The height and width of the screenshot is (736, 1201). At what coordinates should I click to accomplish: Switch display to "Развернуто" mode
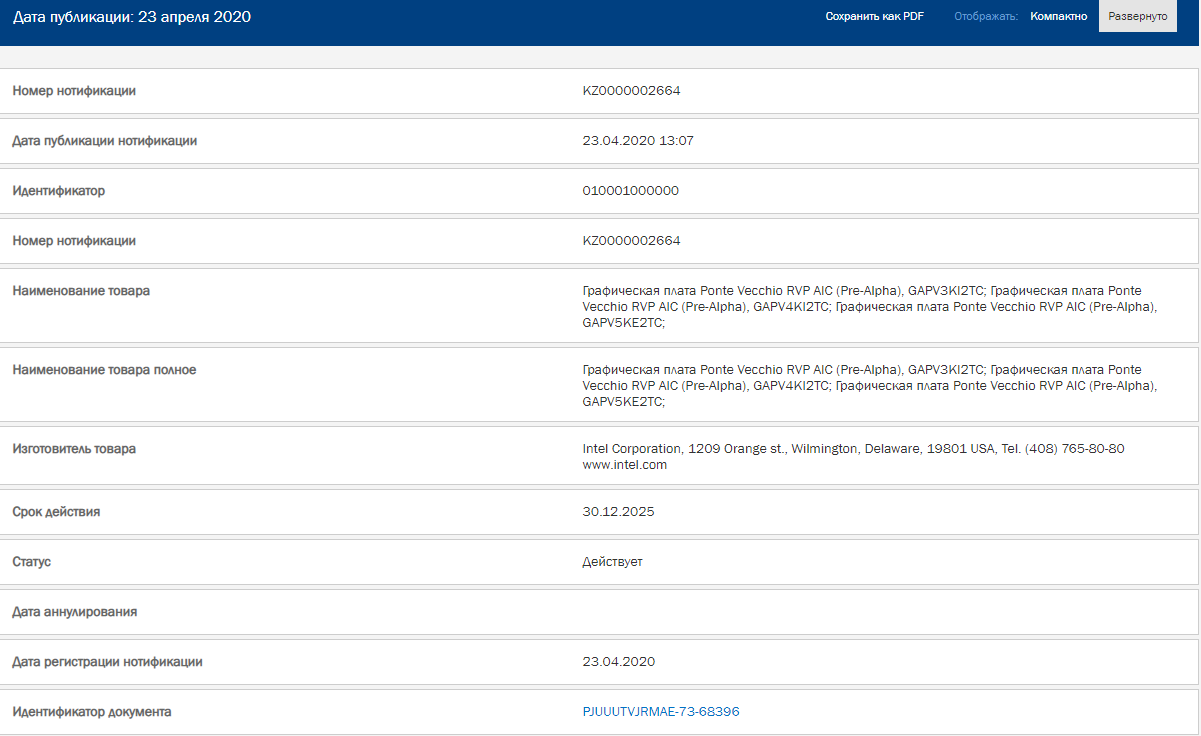point(1137,17)
